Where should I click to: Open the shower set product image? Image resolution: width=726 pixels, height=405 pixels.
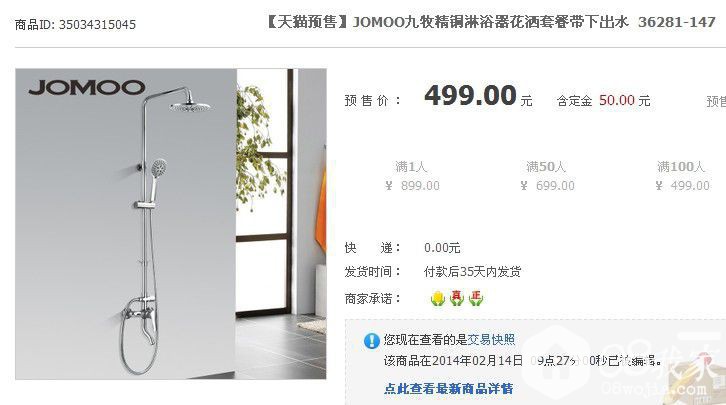171,224
